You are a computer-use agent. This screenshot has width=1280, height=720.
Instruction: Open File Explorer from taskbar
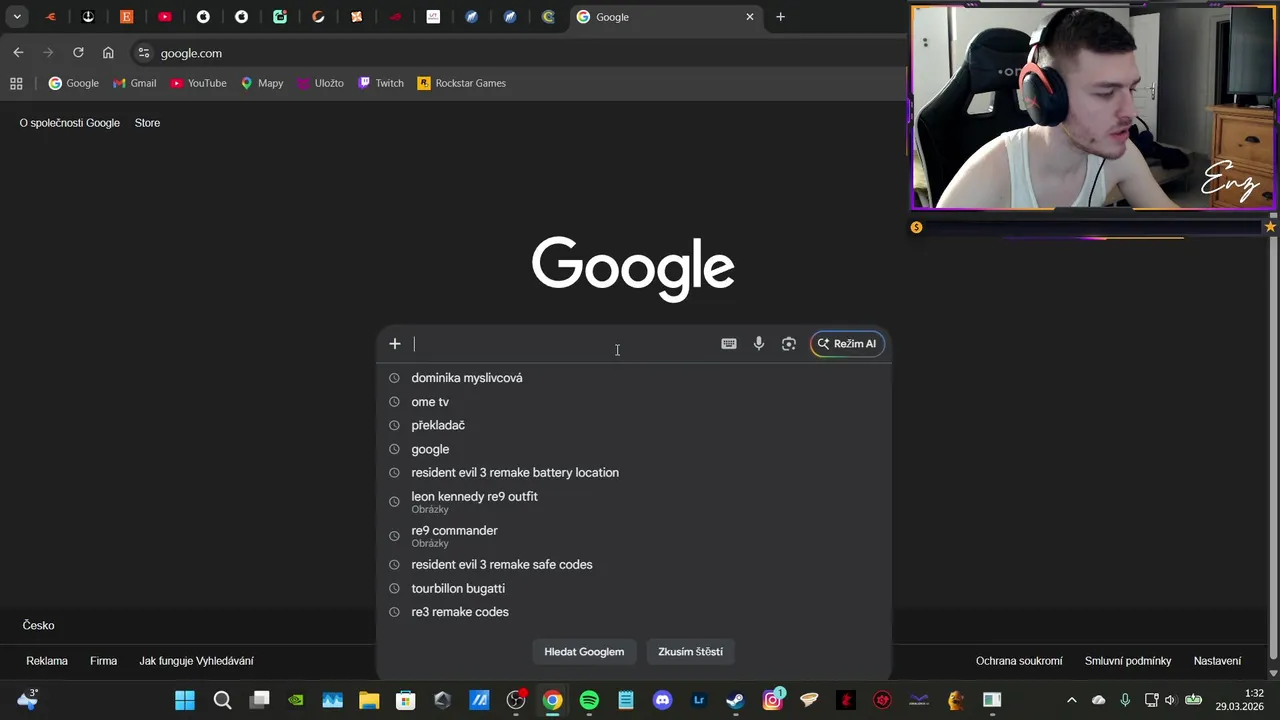tap(369, 700)
